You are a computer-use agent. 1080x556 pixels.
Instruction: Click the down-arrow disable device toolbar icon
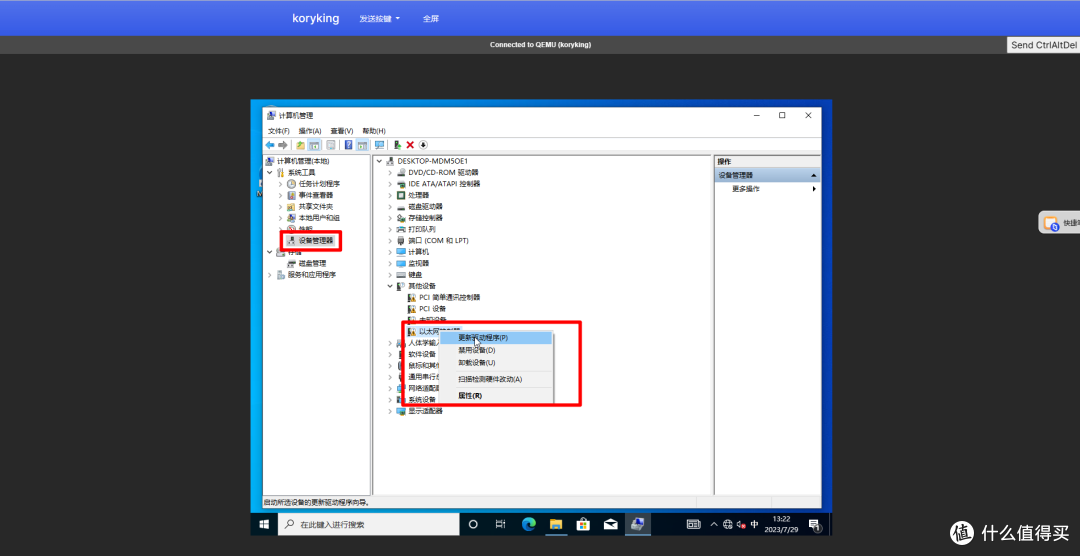(x=423, y=145)
